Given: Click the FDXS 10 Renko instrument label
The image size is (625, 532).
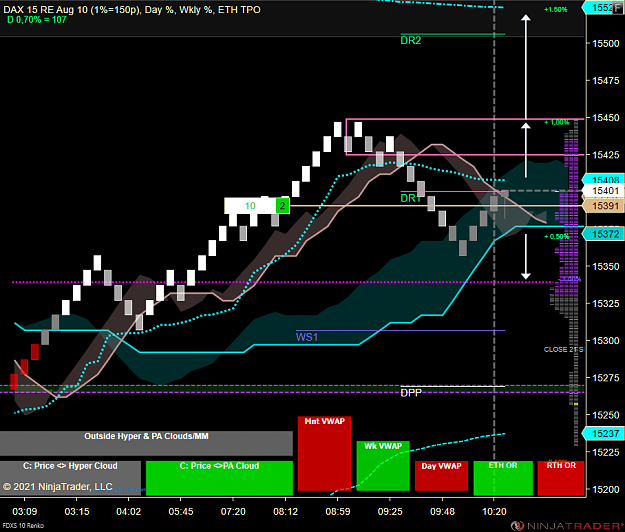Looking at the screenshot, I should coord(22,526).
